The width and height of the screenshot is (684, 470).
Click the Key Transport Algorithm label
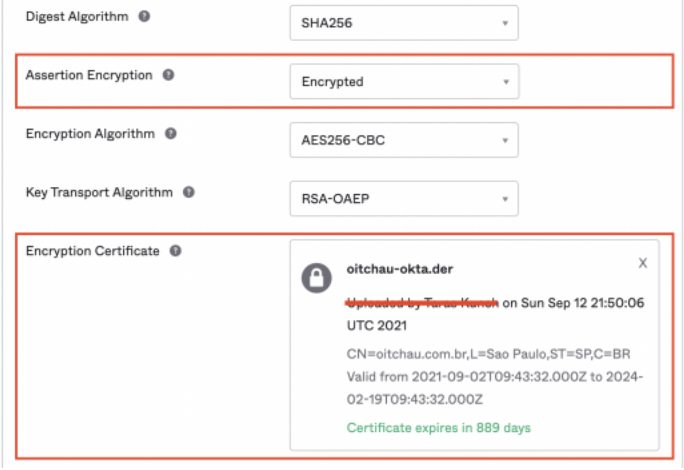99,192
